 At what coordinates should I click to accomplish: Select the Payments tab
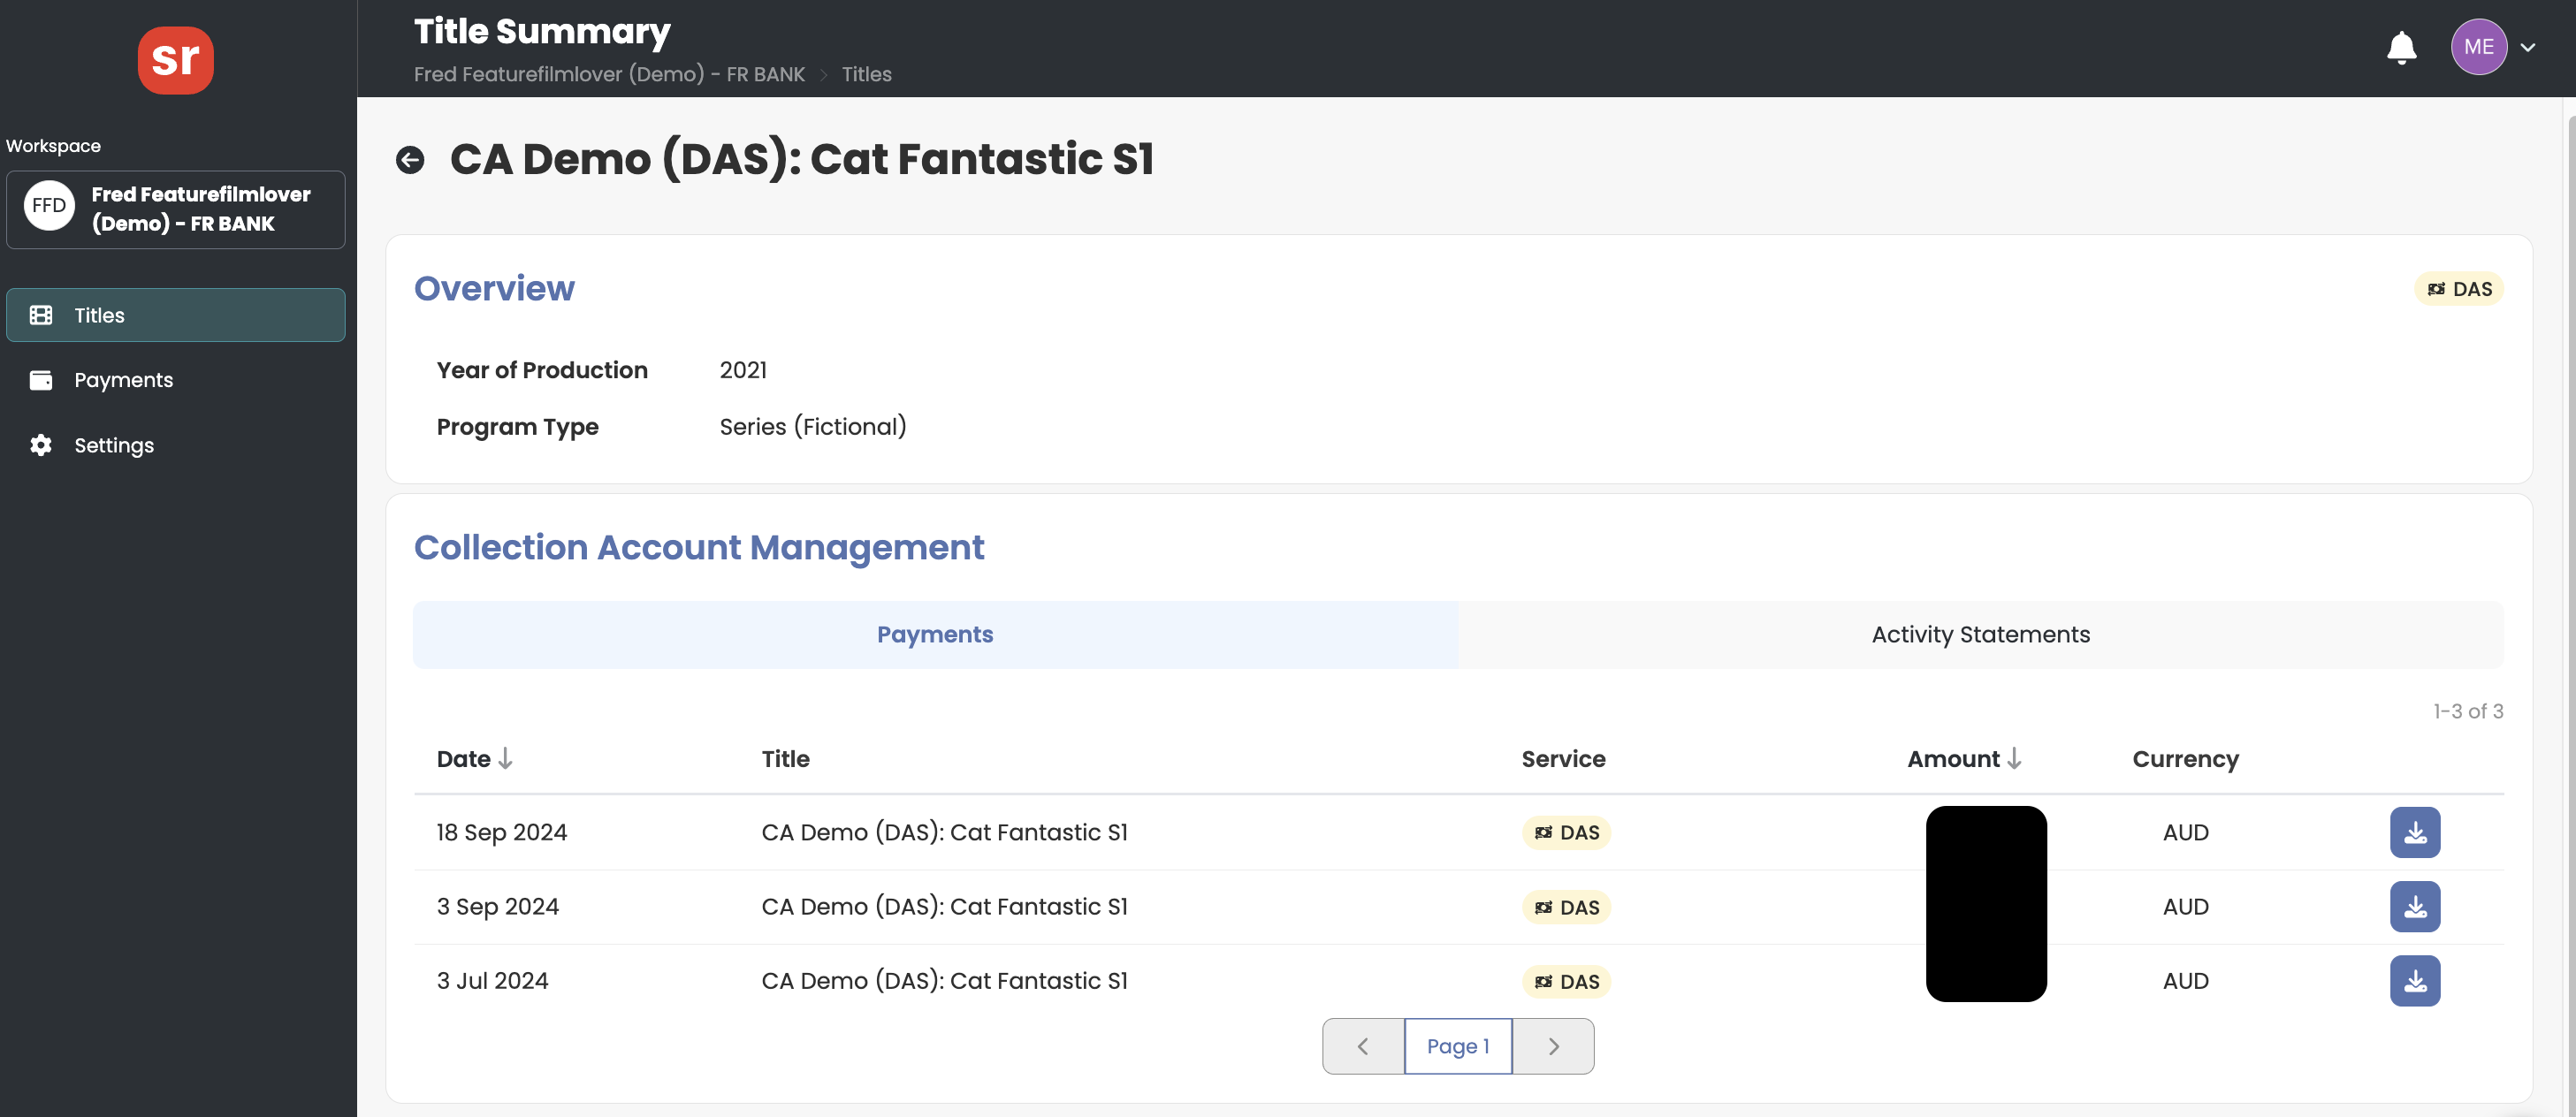click(x=934, y=634)
